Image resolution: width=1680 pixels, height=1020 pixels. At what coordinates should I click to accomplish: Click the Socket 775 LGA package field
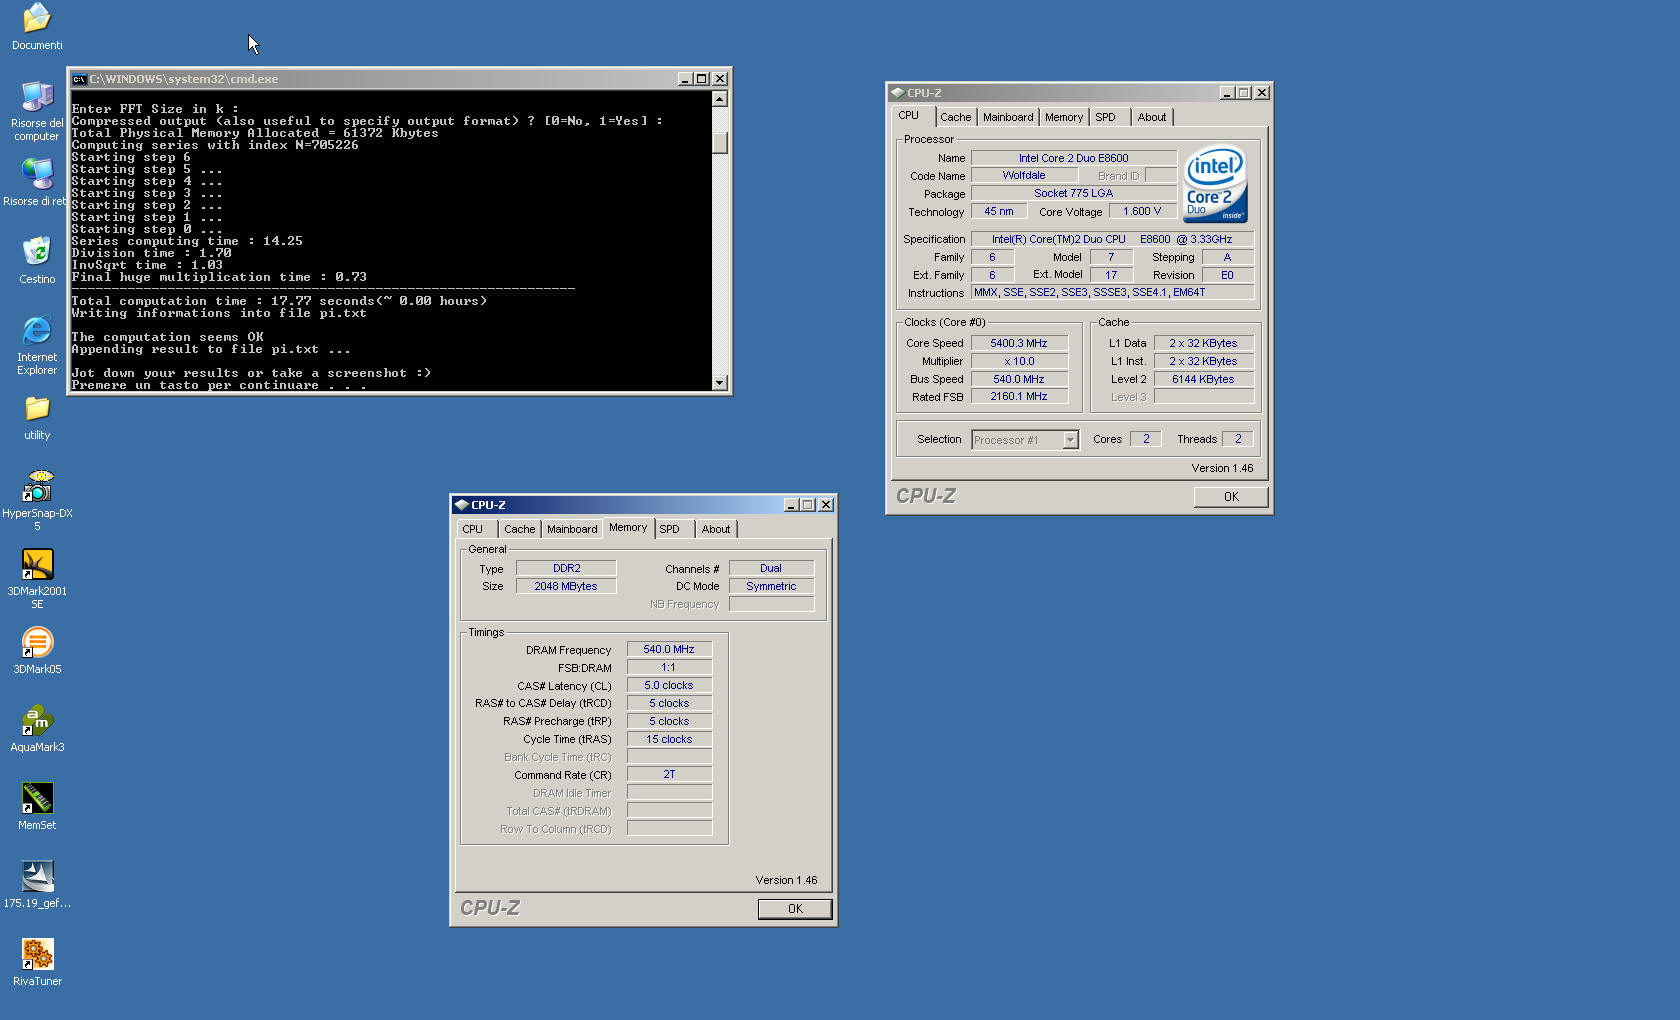(x=1074, y=194)
